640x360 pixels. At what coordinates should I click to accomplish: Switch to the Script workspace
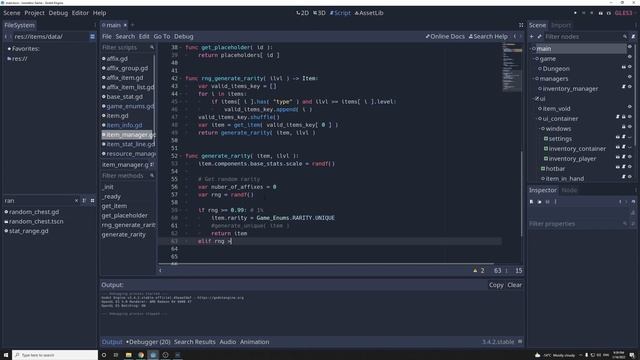coord(340,13)
